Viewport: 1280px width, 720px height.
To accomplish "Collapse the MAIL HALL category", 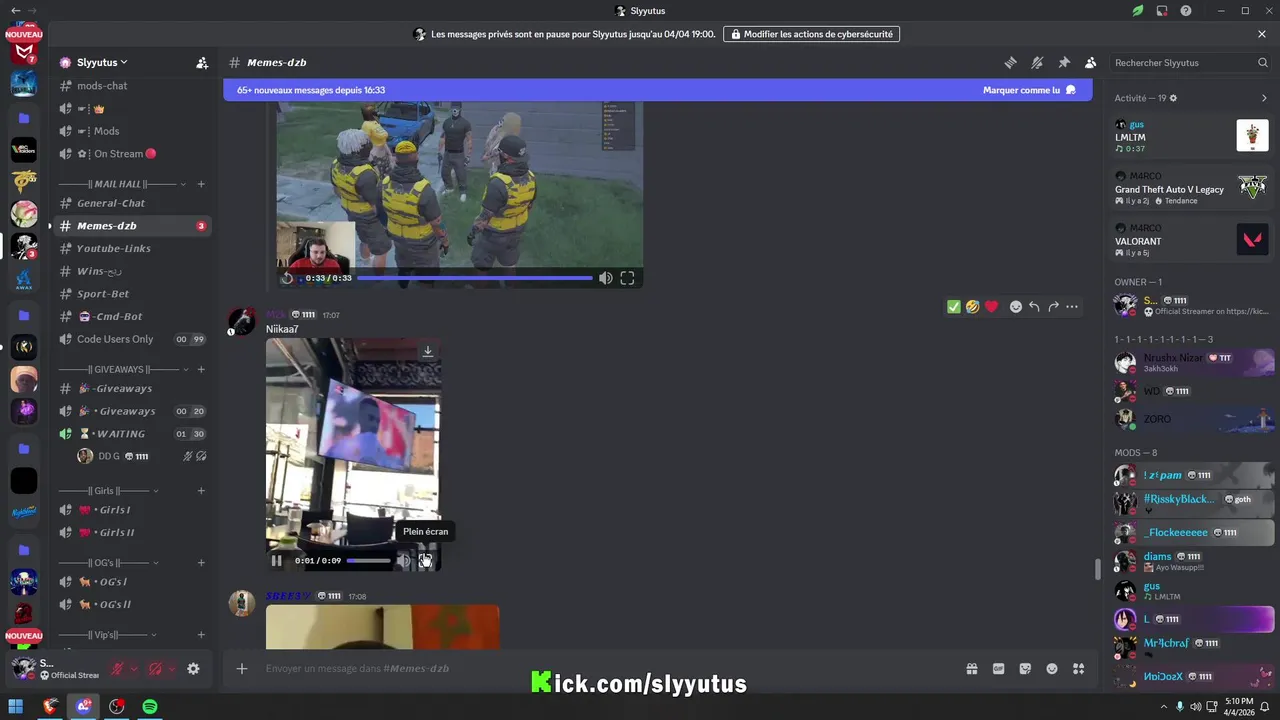I will [x=122, y=184].
